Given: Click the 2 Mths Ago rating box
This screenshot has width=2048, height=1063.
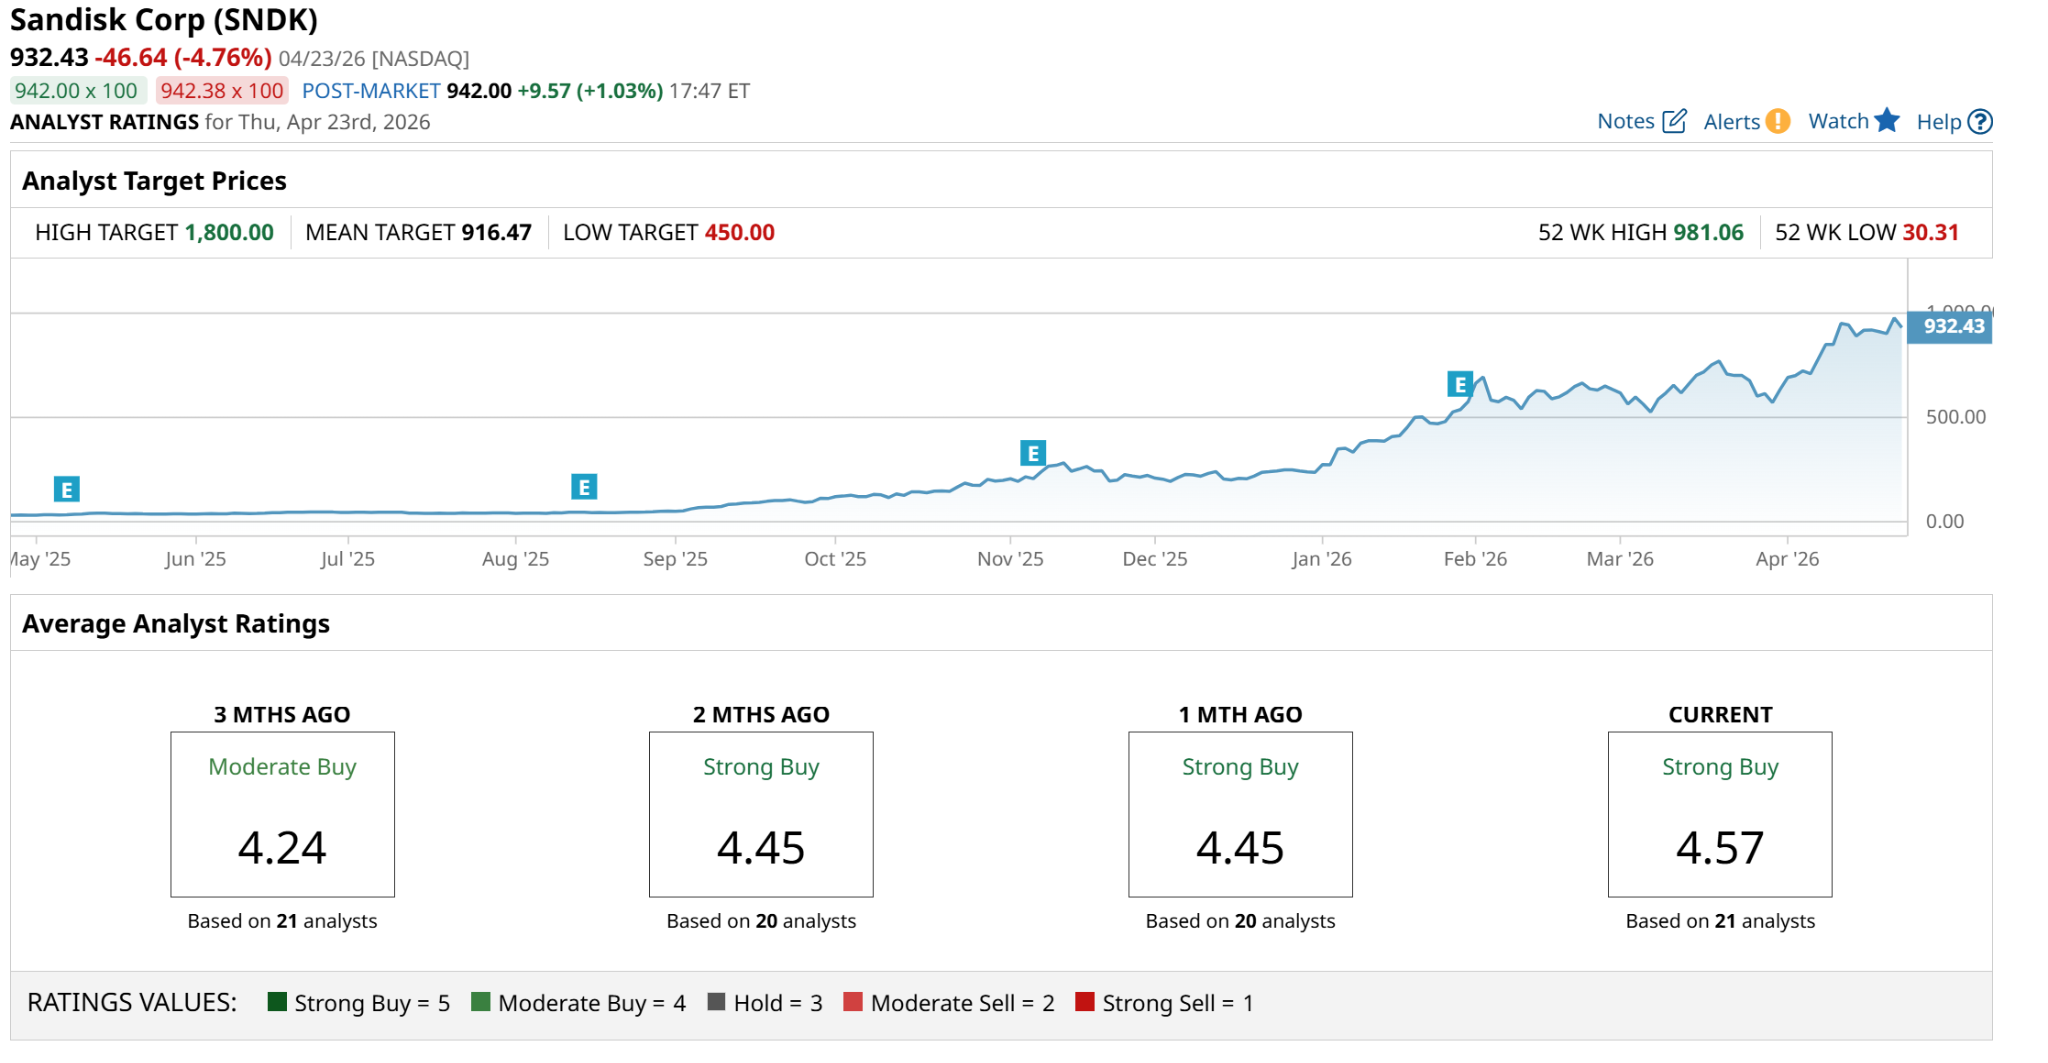Looking at the screenshot, I should [760, 814].
